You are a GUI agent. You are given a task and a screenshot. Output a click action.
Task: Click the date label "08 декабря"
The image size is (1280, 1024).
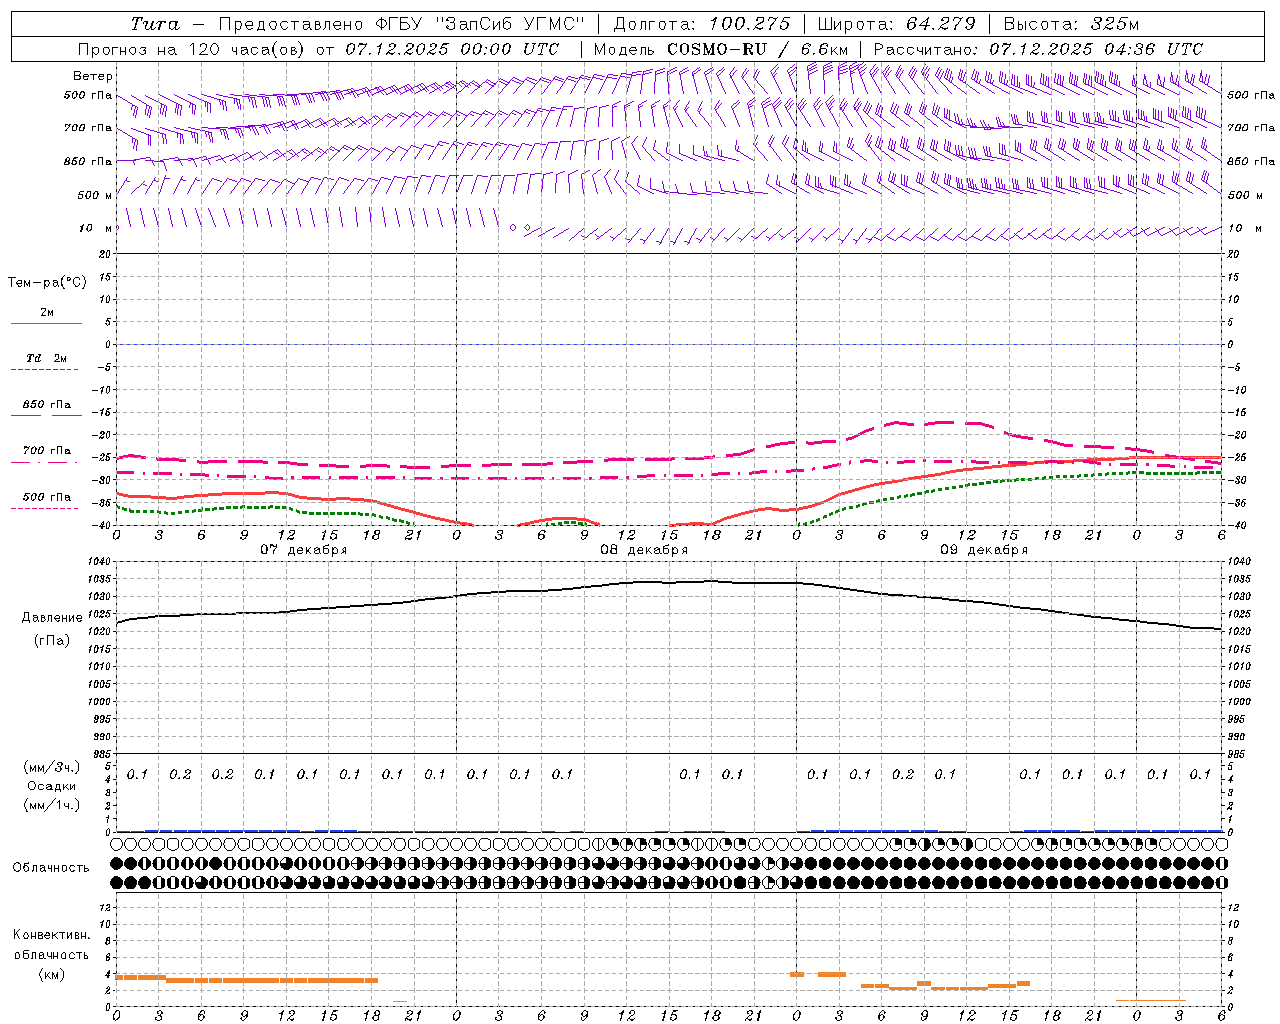(644, 550)
